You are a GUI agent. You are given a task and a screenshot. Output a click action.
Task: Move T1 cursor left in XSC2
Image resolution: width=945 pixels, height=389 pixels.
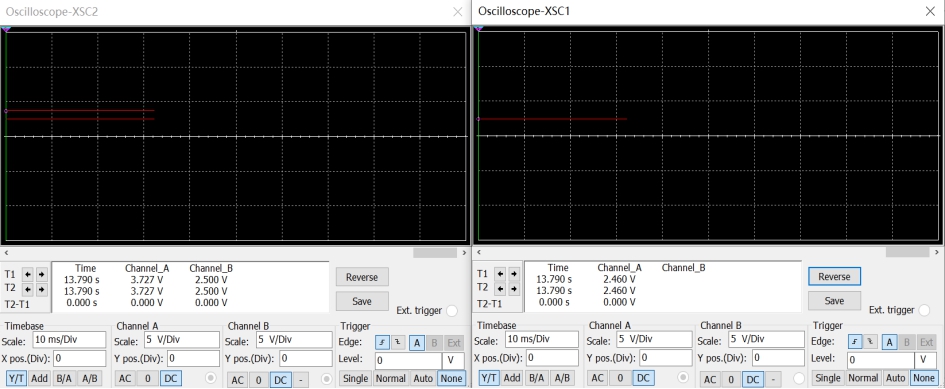point(28,274)
